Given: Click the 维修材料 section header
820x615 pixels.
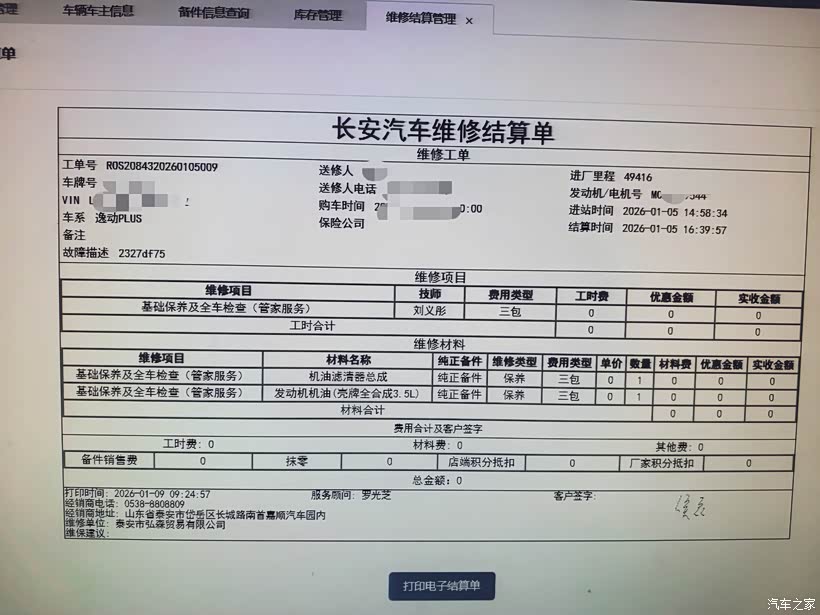Looking at the screenshot, I should 439,344.
